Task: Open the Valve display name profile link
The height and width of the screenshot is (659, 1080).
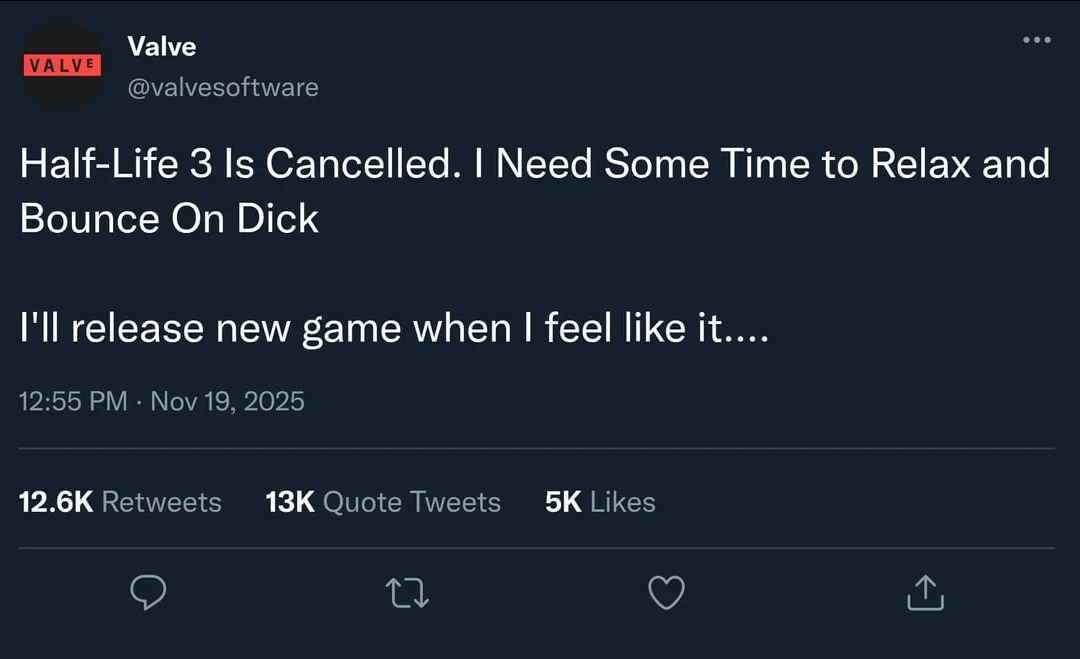Action: [162, 46]
